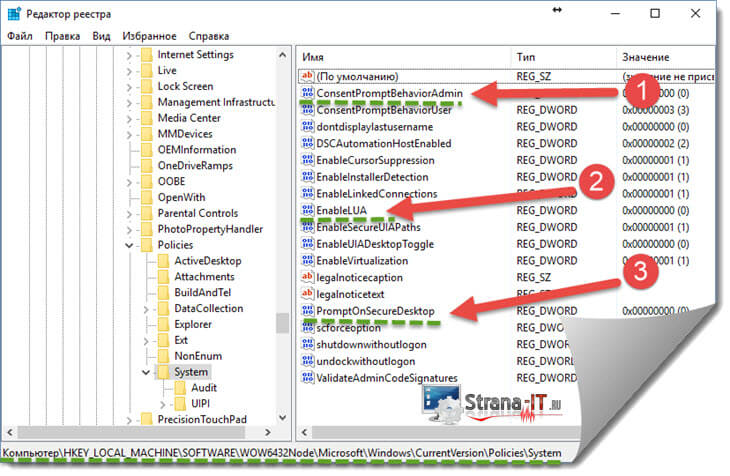This screenshot has height=476, width=730.
Task: Collapse the Policies tree node
Action: (130, 245)
